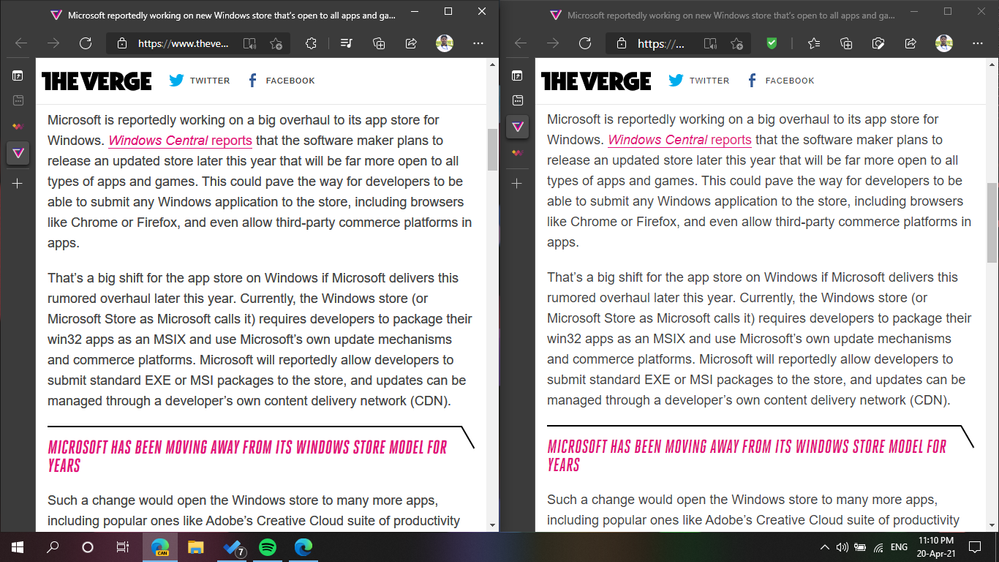Open Spotify from the taskbar
The width and height of the screenshot is (999, 562).
click(x=268, y=547)
